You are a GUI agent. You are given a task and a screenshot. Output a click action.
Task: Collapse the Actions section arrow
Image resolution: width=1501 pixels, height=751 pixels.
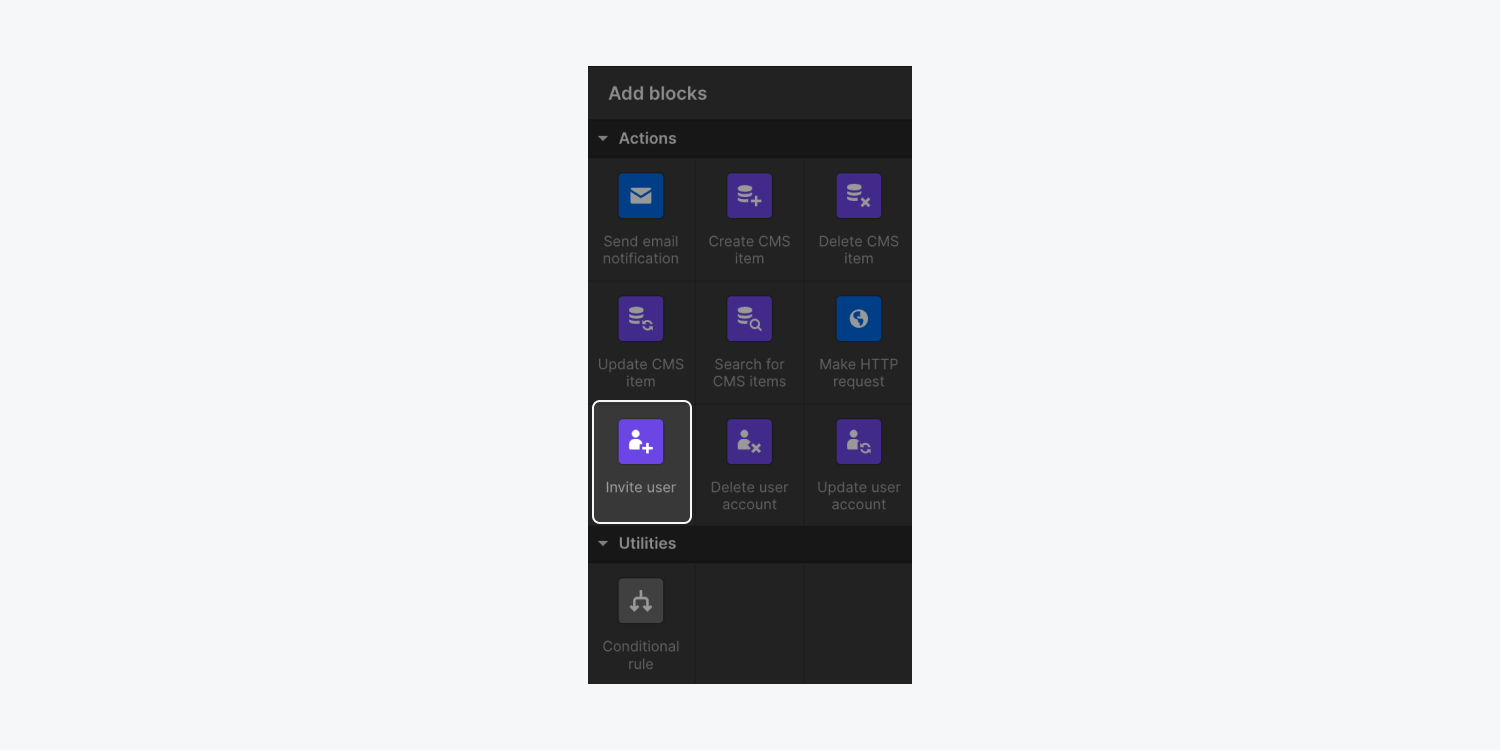point(603,139)
